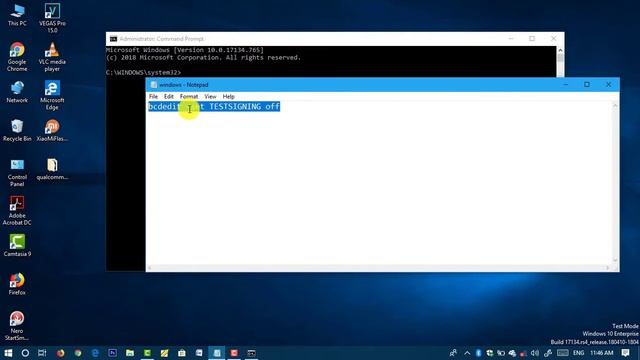The width and height of the screenshot is (640, 360).
Task: Open the Windows Start menu
Action: coord(8,353)
